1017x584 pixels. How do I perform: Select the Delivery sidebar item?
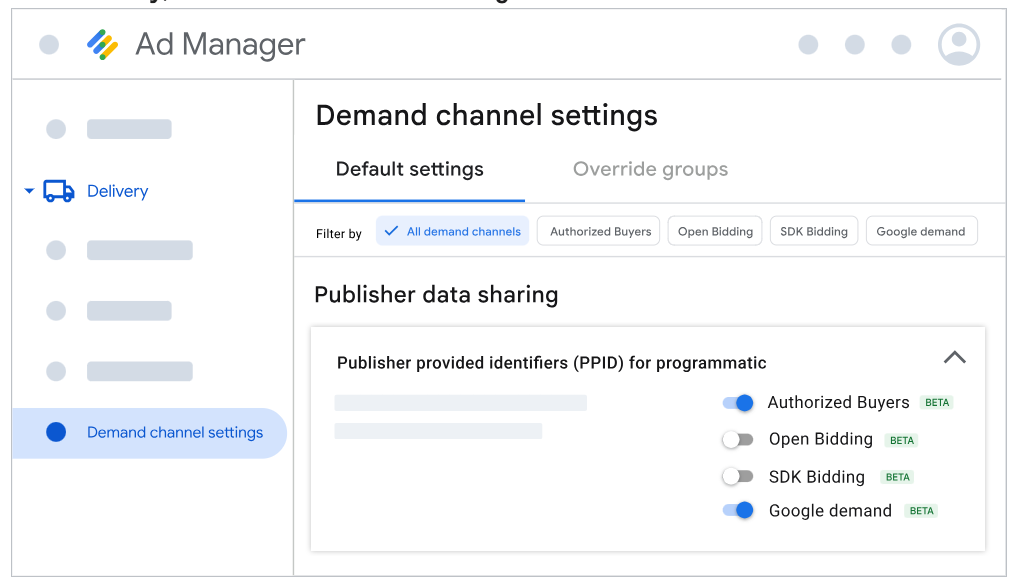117,191
